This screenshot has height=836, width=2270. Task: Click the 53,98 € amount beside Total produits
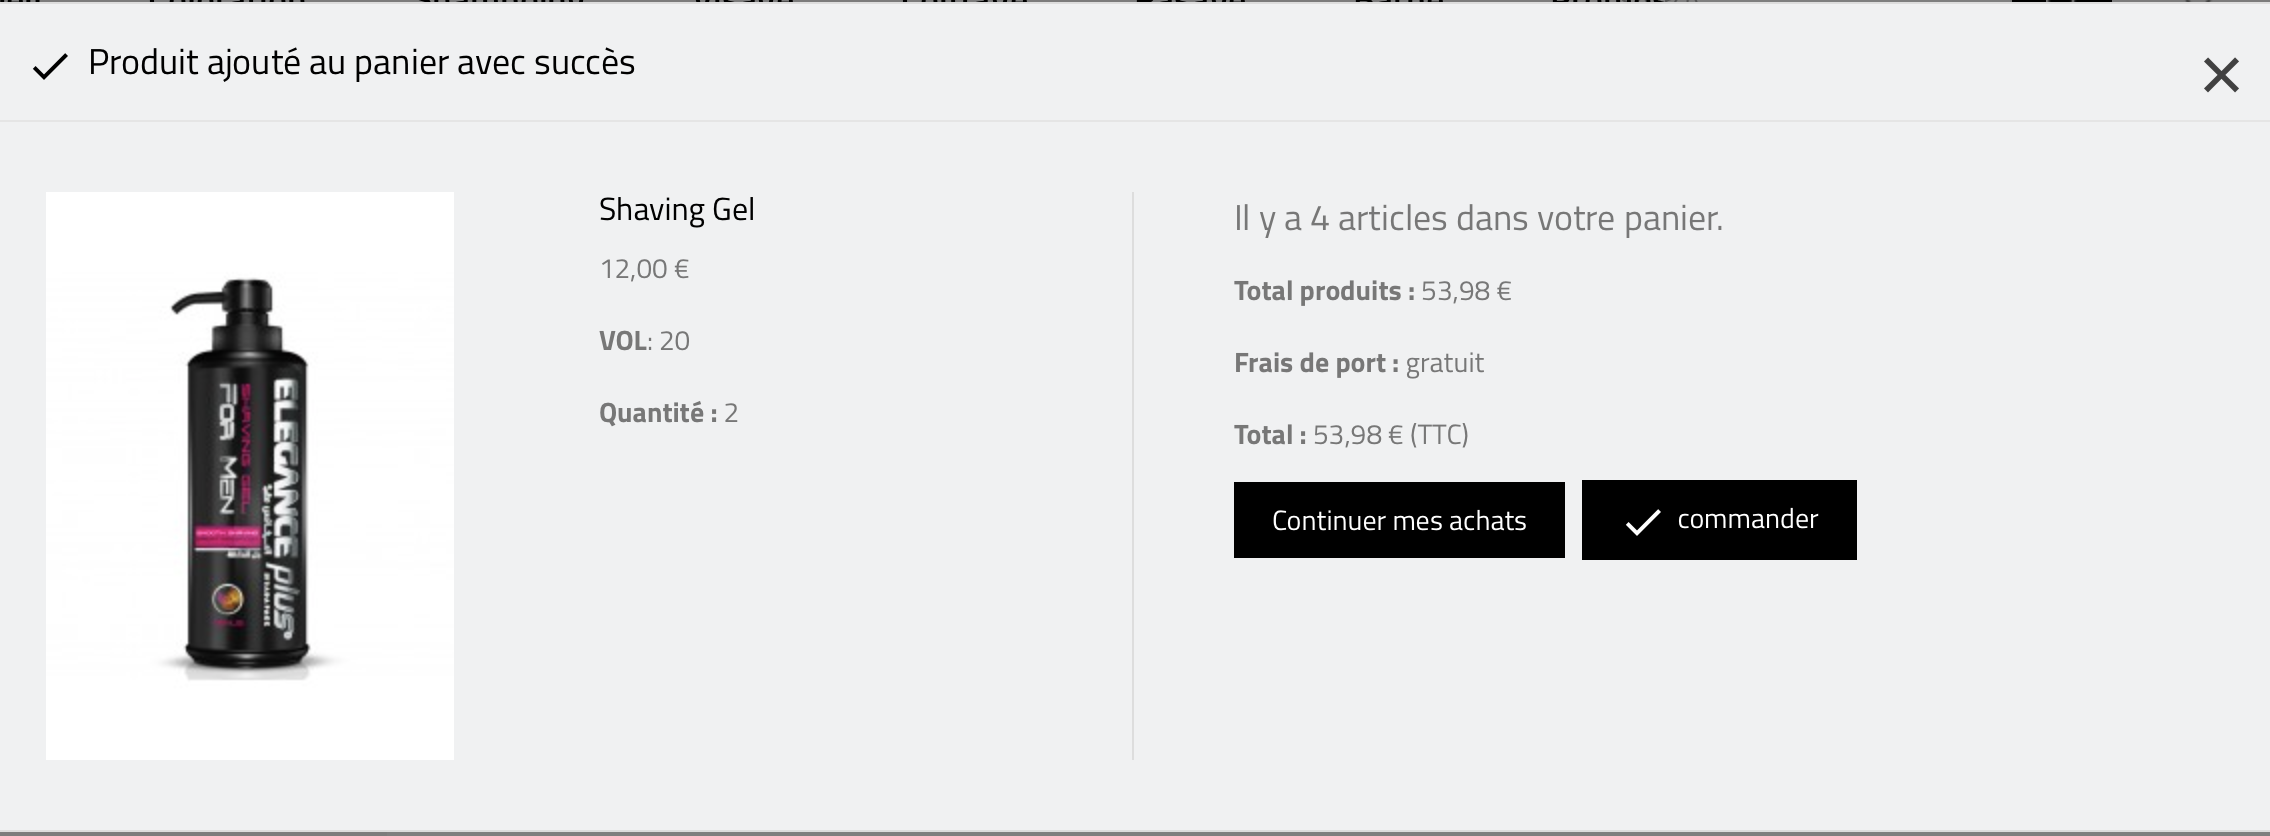point(1466,291)
